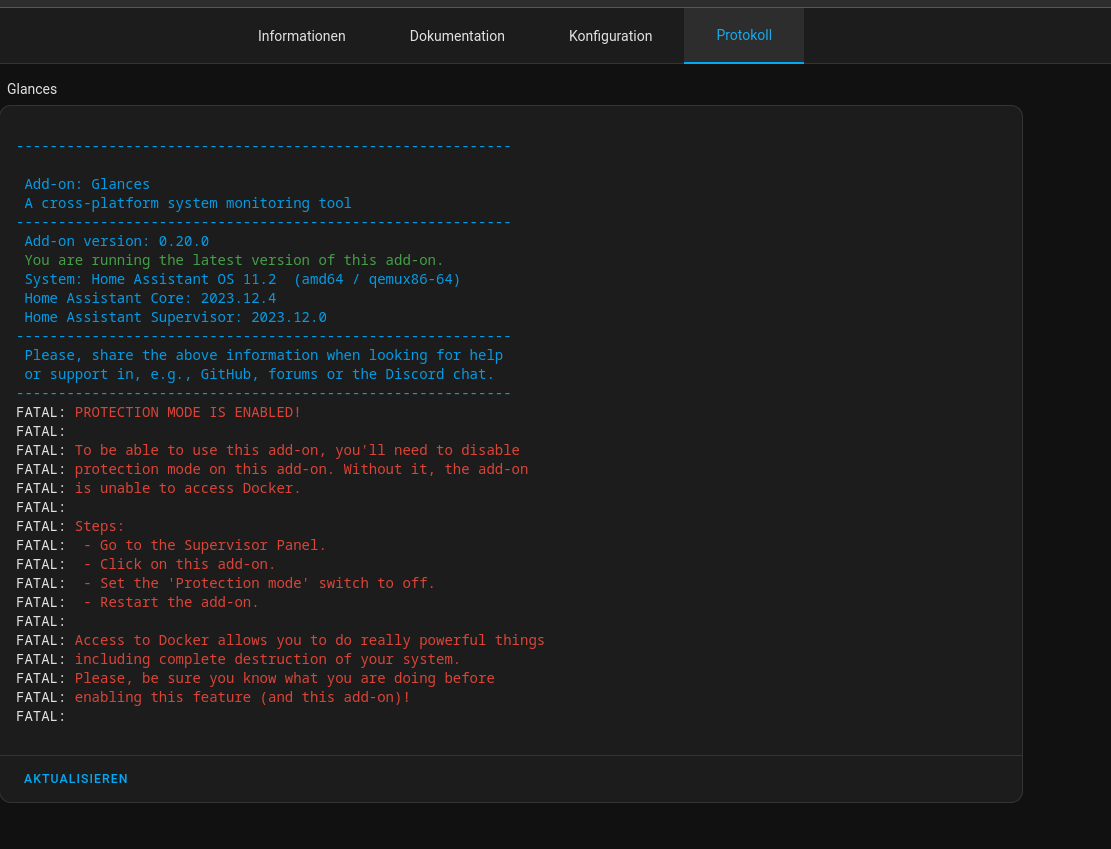
Task: Click 'including complete destruction of your system.' line
Action: pyautogui.click(x=268, y=660)
